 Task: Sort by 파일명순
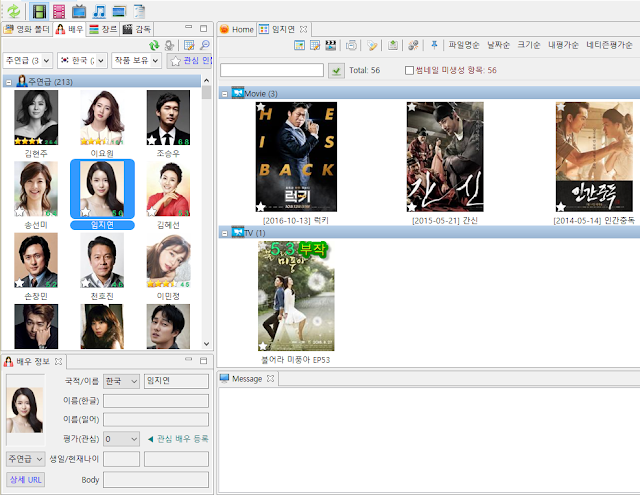tap(464, 45)
